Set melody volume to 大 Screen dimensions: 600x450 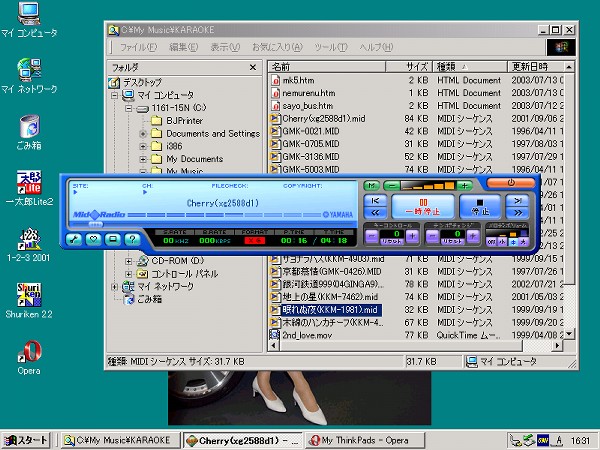pos(523,242)
